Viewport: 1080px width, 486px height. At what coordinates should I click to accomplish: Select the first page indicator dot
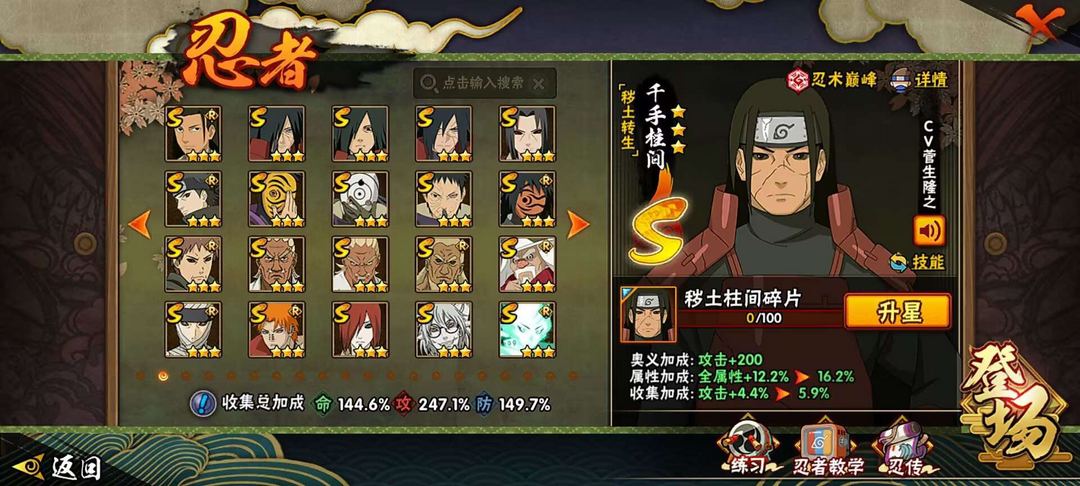coord(141,376)
